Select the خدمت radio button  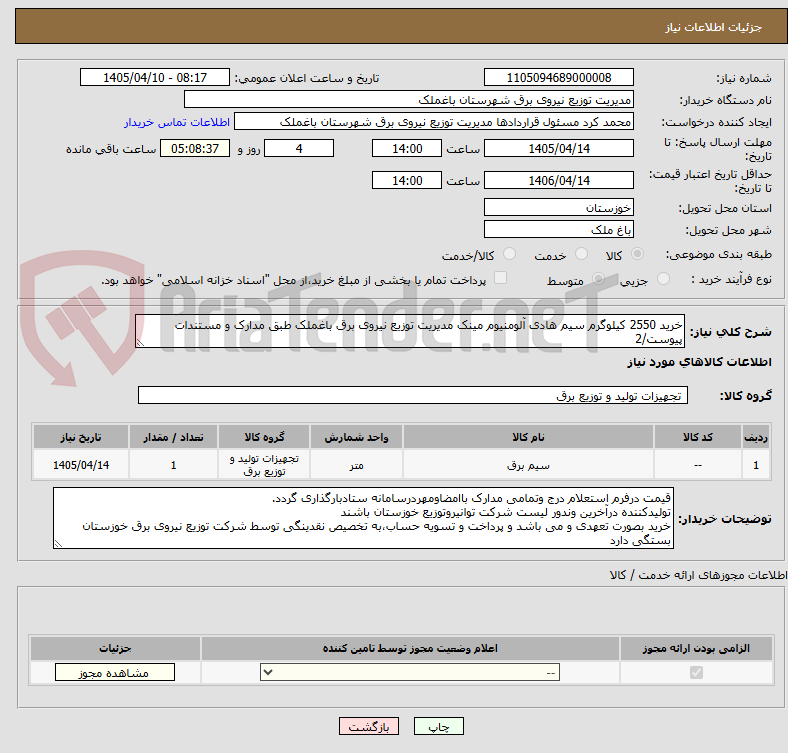coord(581,254)
